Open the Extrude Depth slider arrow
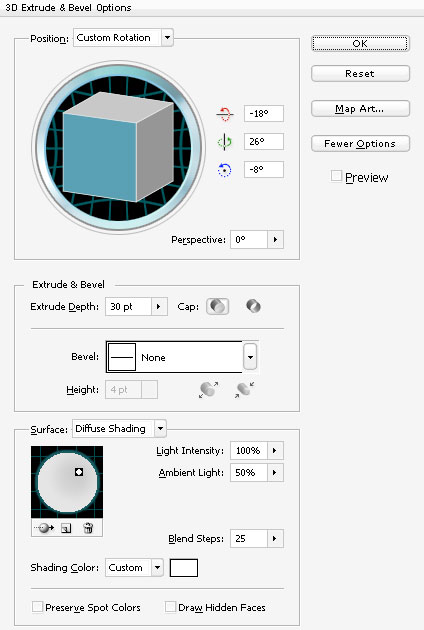424x630 pixels. pyautogui.click(x=159, y=307)
